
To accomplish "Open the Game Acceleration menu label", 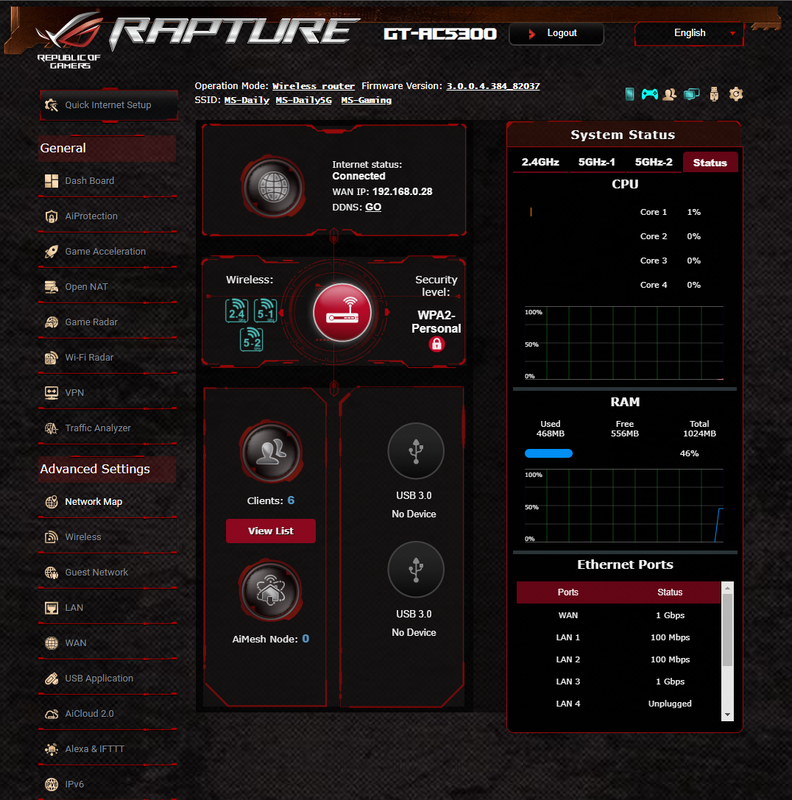I will (x=105, y=252).
